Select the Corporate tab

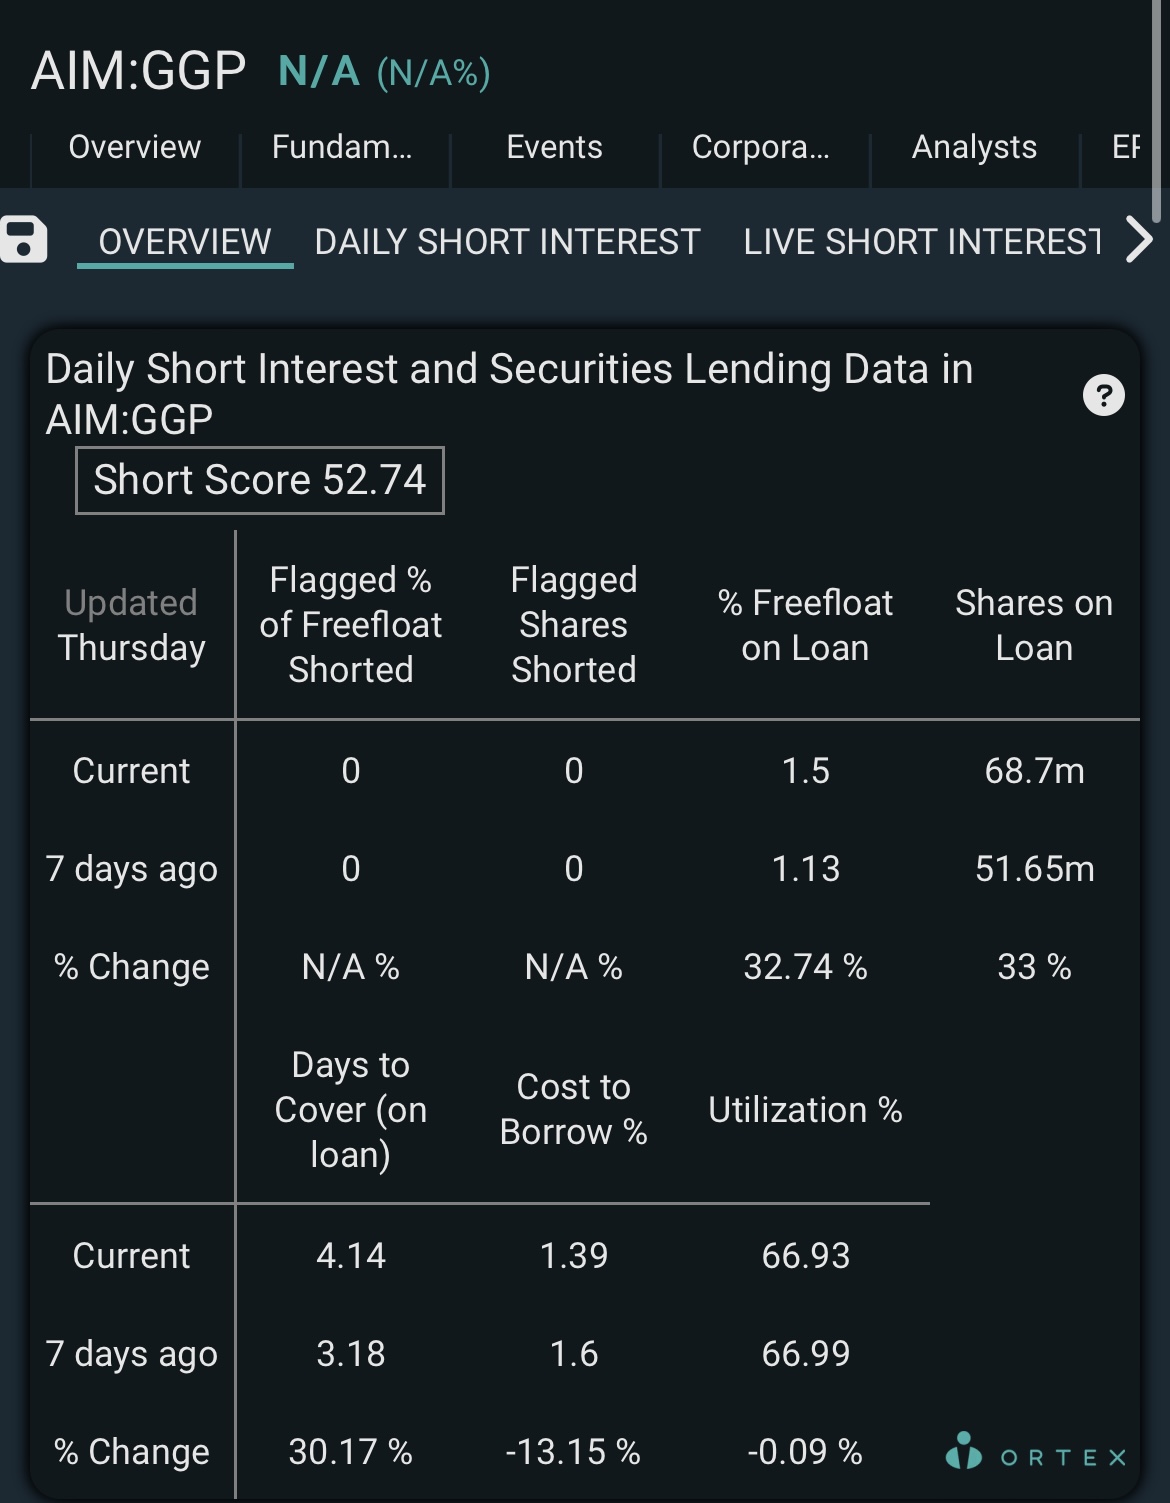761,147
